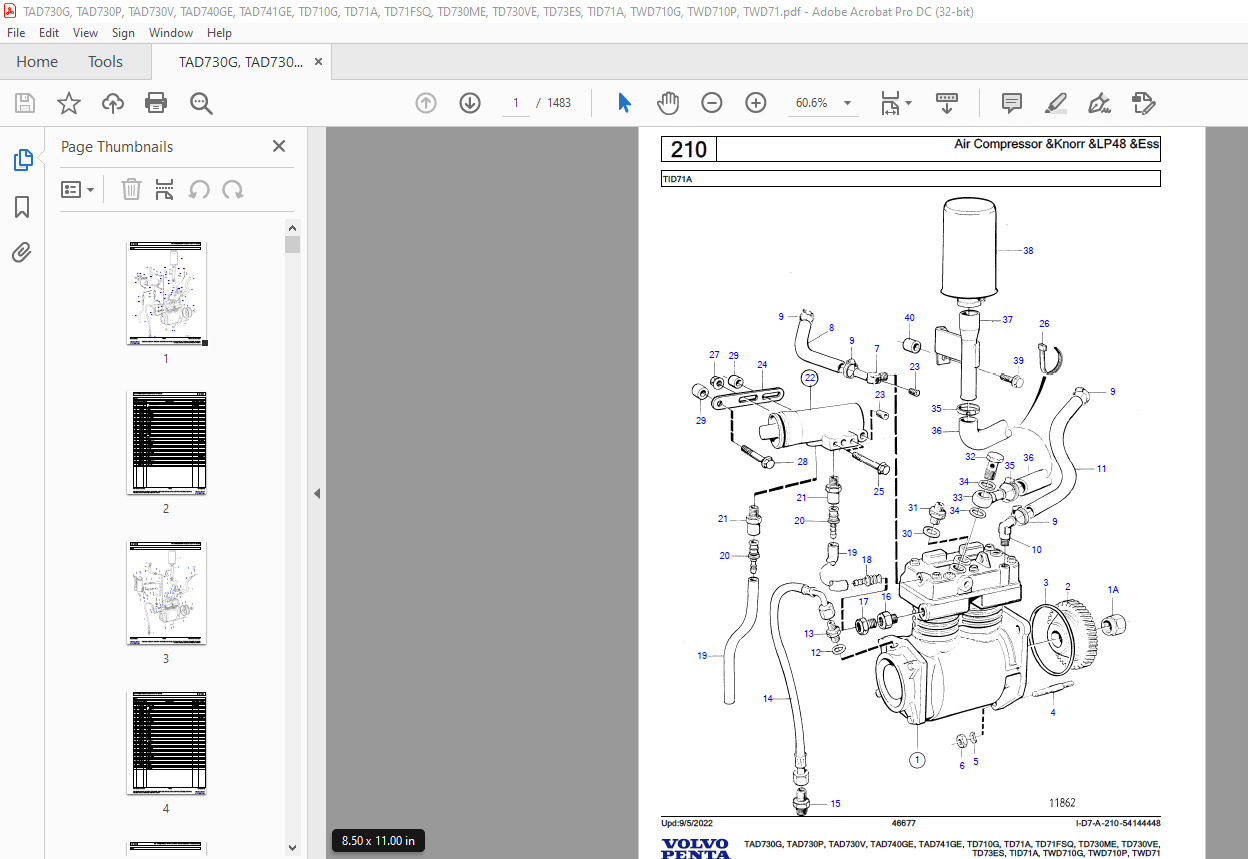Select page 3 thumbnail
Viewport: 1248px width, 859px height.
[x=166, y=593]
